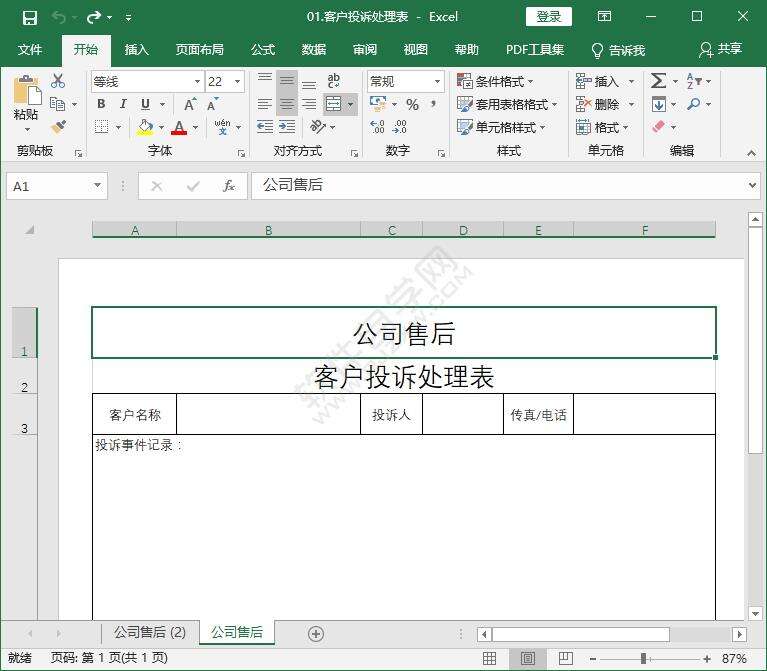Click the increase font size icon
This screenshot has width=767, height=671.
tap(190, 104)
